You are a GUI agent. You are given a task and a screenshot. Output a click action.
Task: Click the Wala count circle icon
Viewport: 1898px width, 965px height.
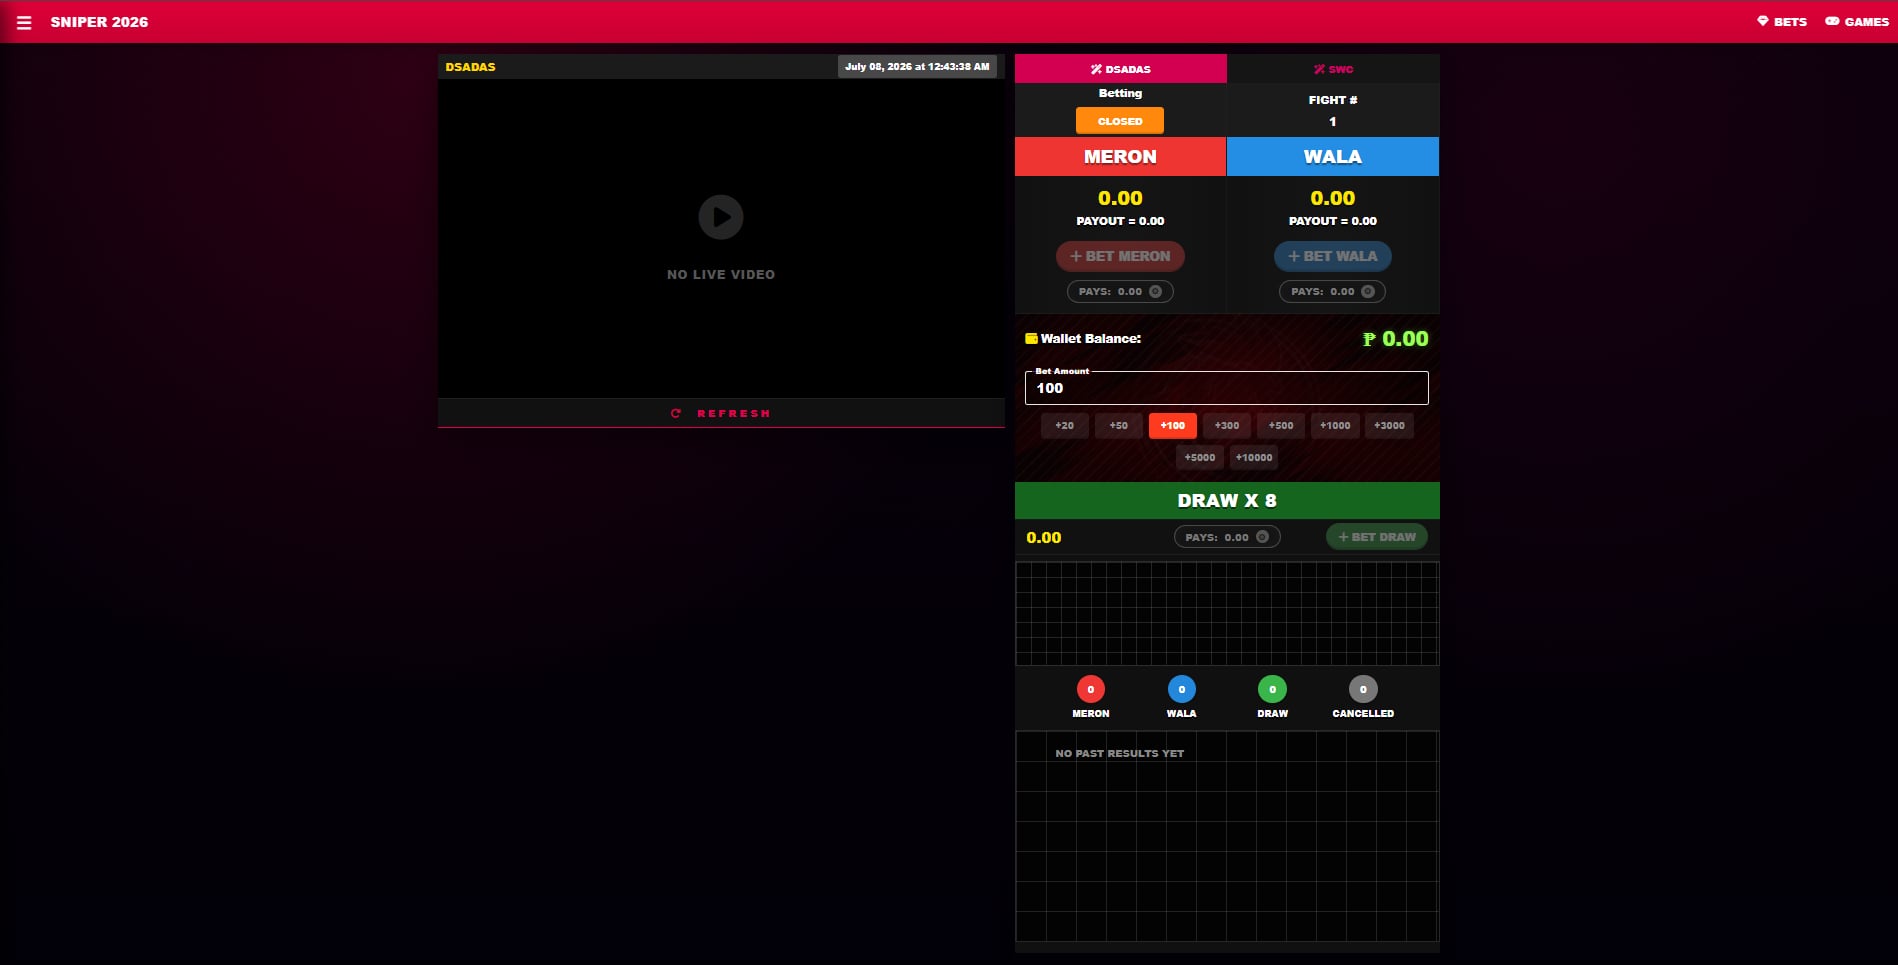1181,689
